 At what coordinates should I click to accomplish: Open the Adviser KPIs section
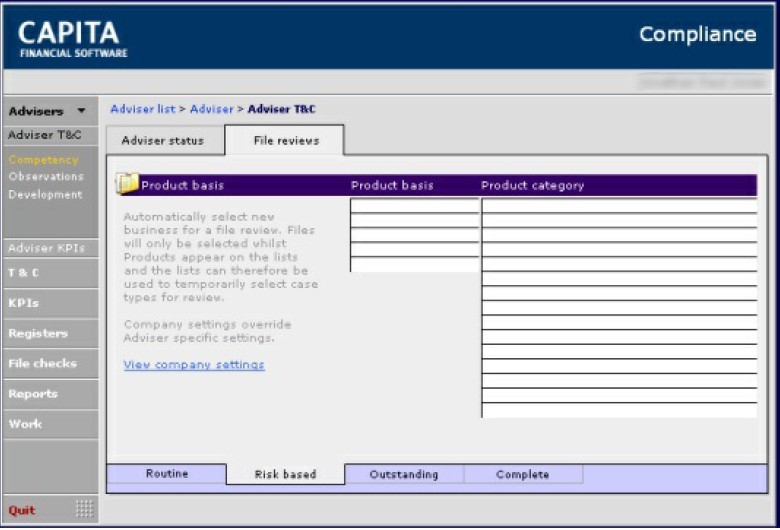tap(46, 248)
